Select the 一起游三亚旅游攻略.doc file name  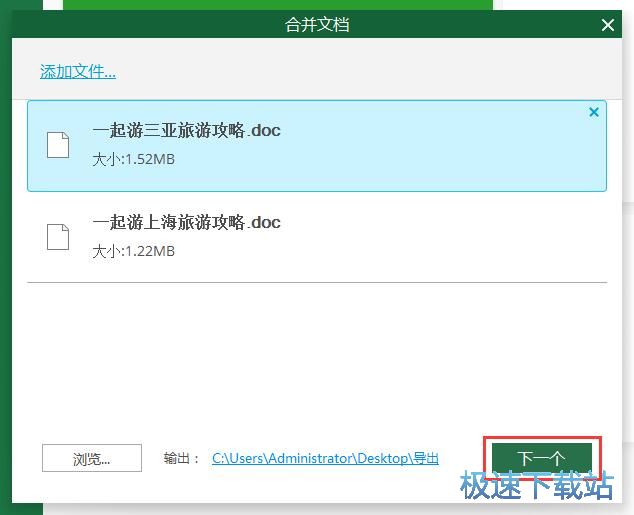click(x=186, y=131)
